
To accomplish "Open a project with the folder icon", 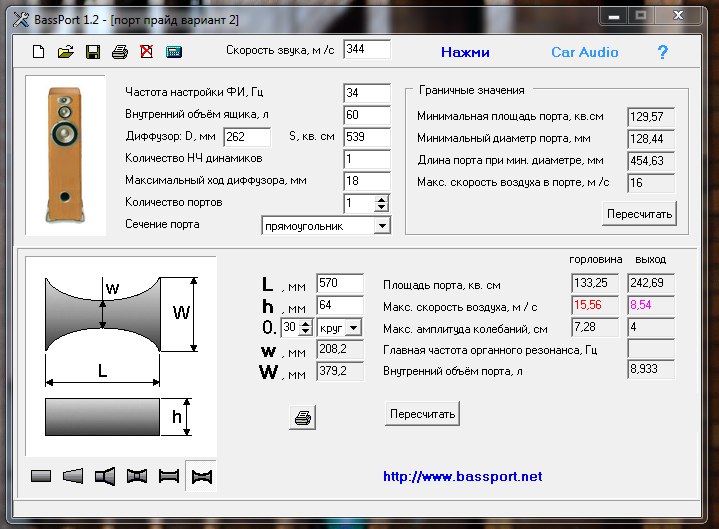I will [66, 52].
